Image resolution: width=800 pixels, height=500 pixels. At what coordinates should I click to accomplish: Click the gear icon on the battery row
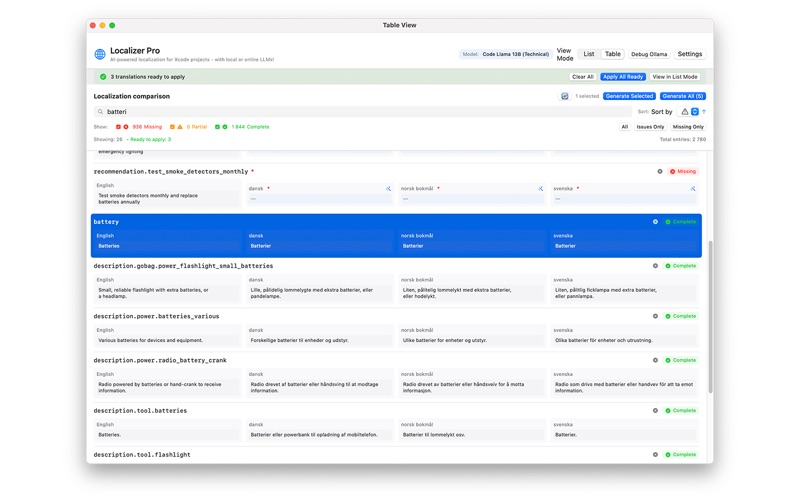[x=655, y=222]
